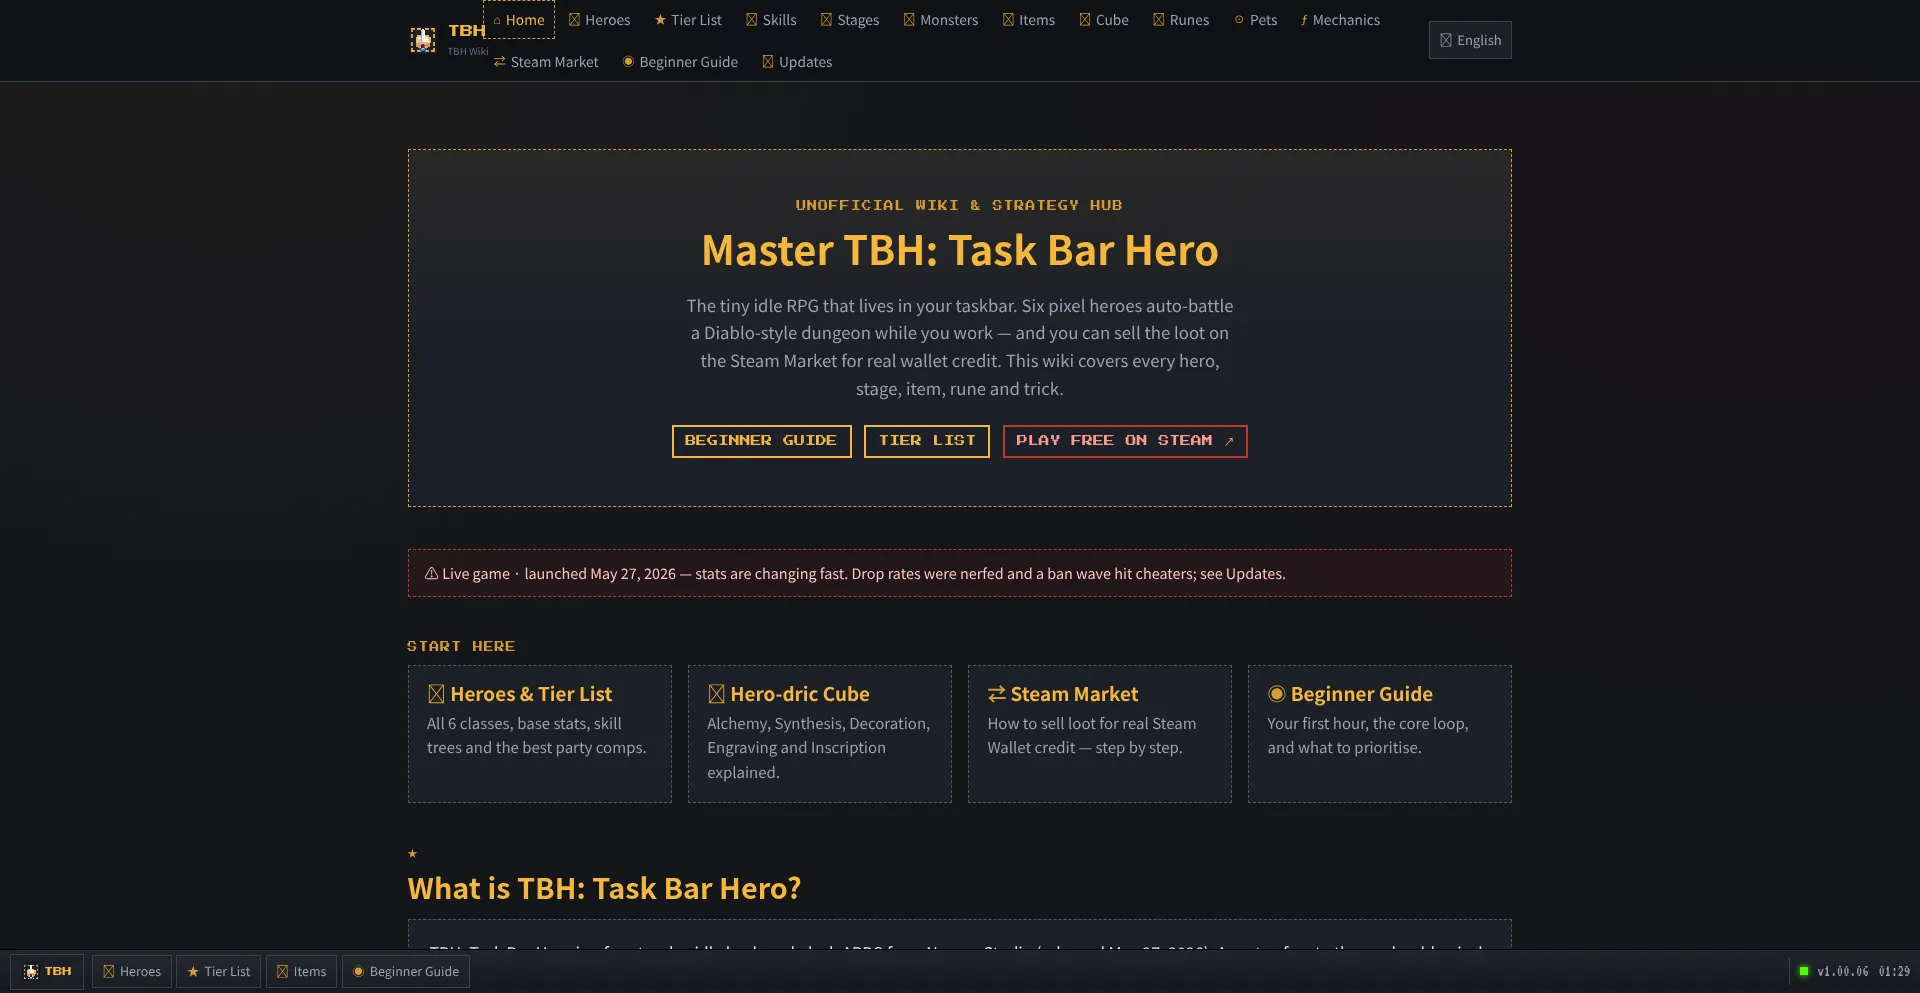Click the warning triangle in Live game notice
Screen dimensions: 1920x993
[431, 574]
